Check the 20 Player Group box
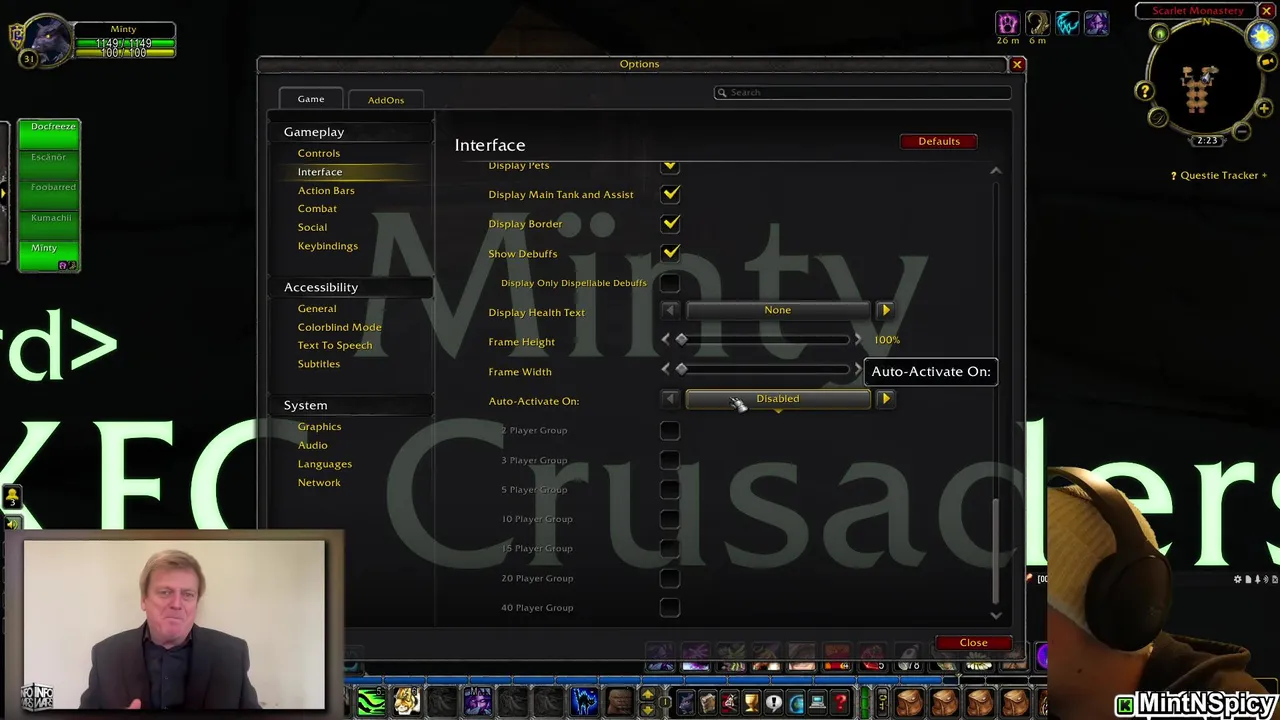Viewport: 1280px width, 720px height. click(x=670, y=578)
